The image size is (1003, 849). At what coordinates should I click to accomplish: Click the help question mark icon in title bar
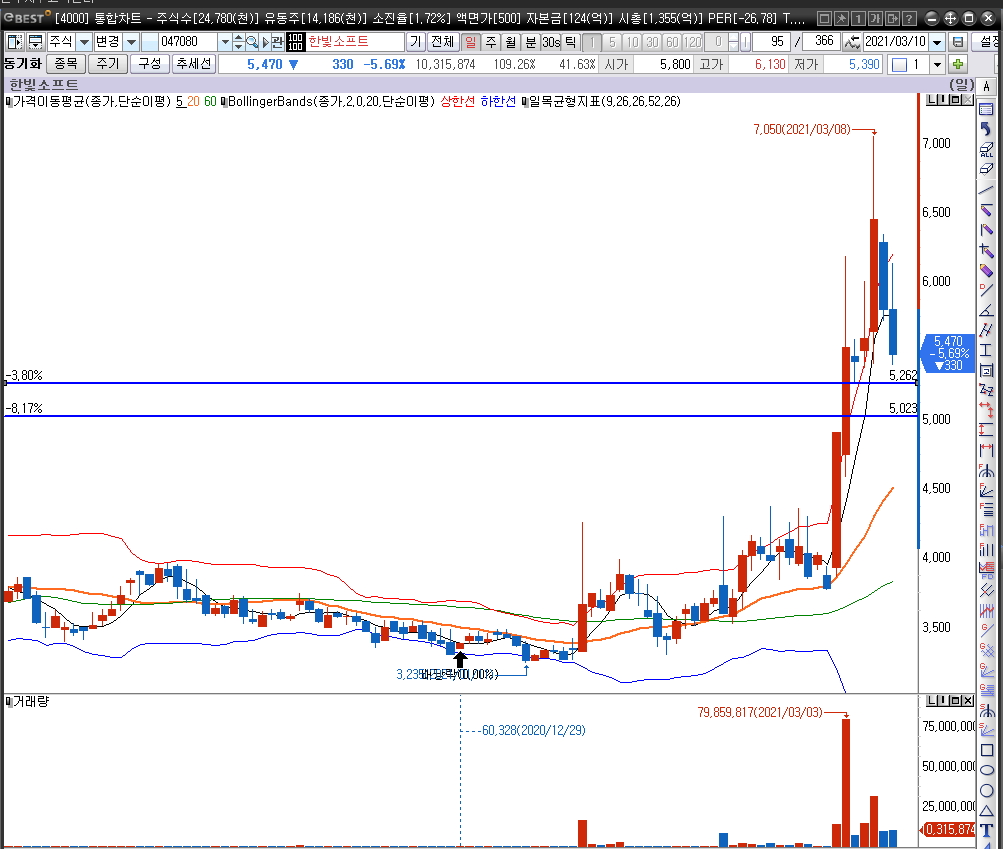909,19
